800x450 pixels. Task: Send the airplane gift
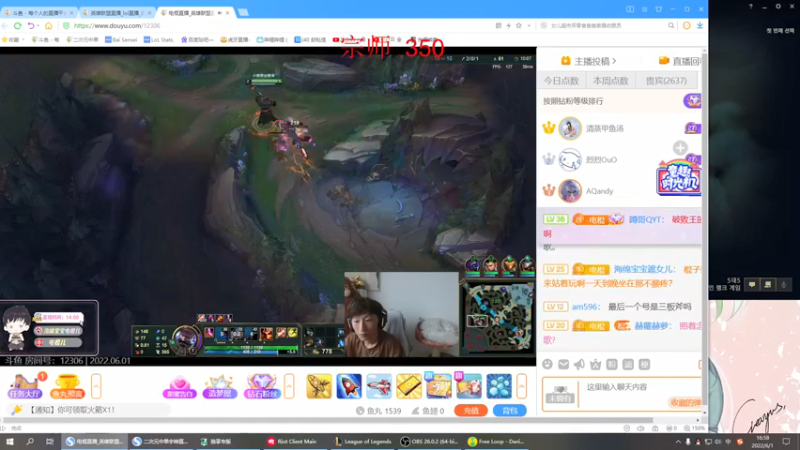(379, 386)
